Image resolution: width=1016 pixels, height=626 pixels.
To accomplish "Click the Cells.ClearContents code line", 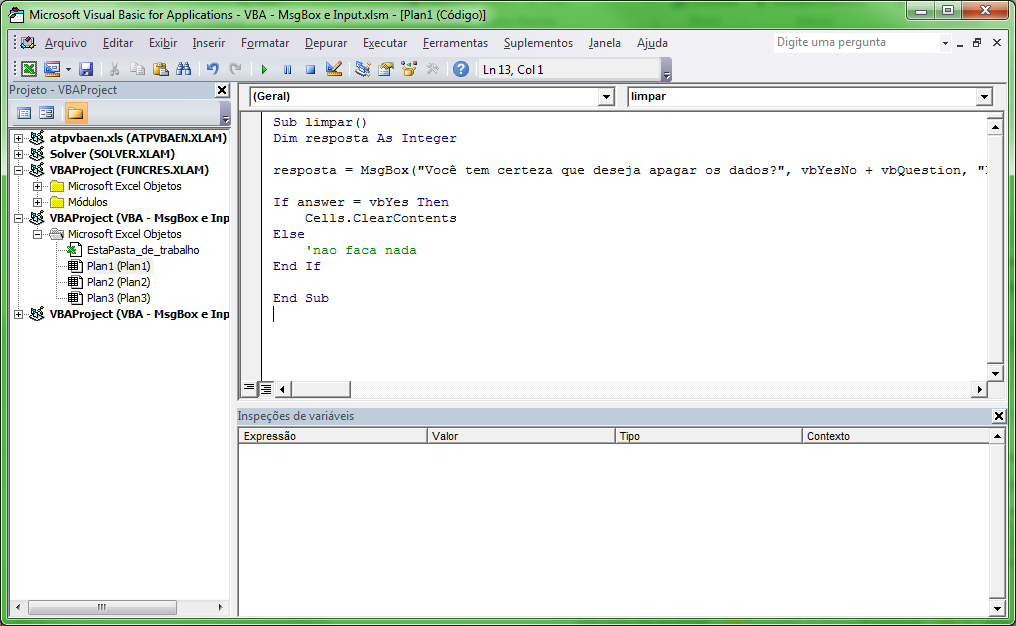I will pyautogui.click(x=380, y=218).
